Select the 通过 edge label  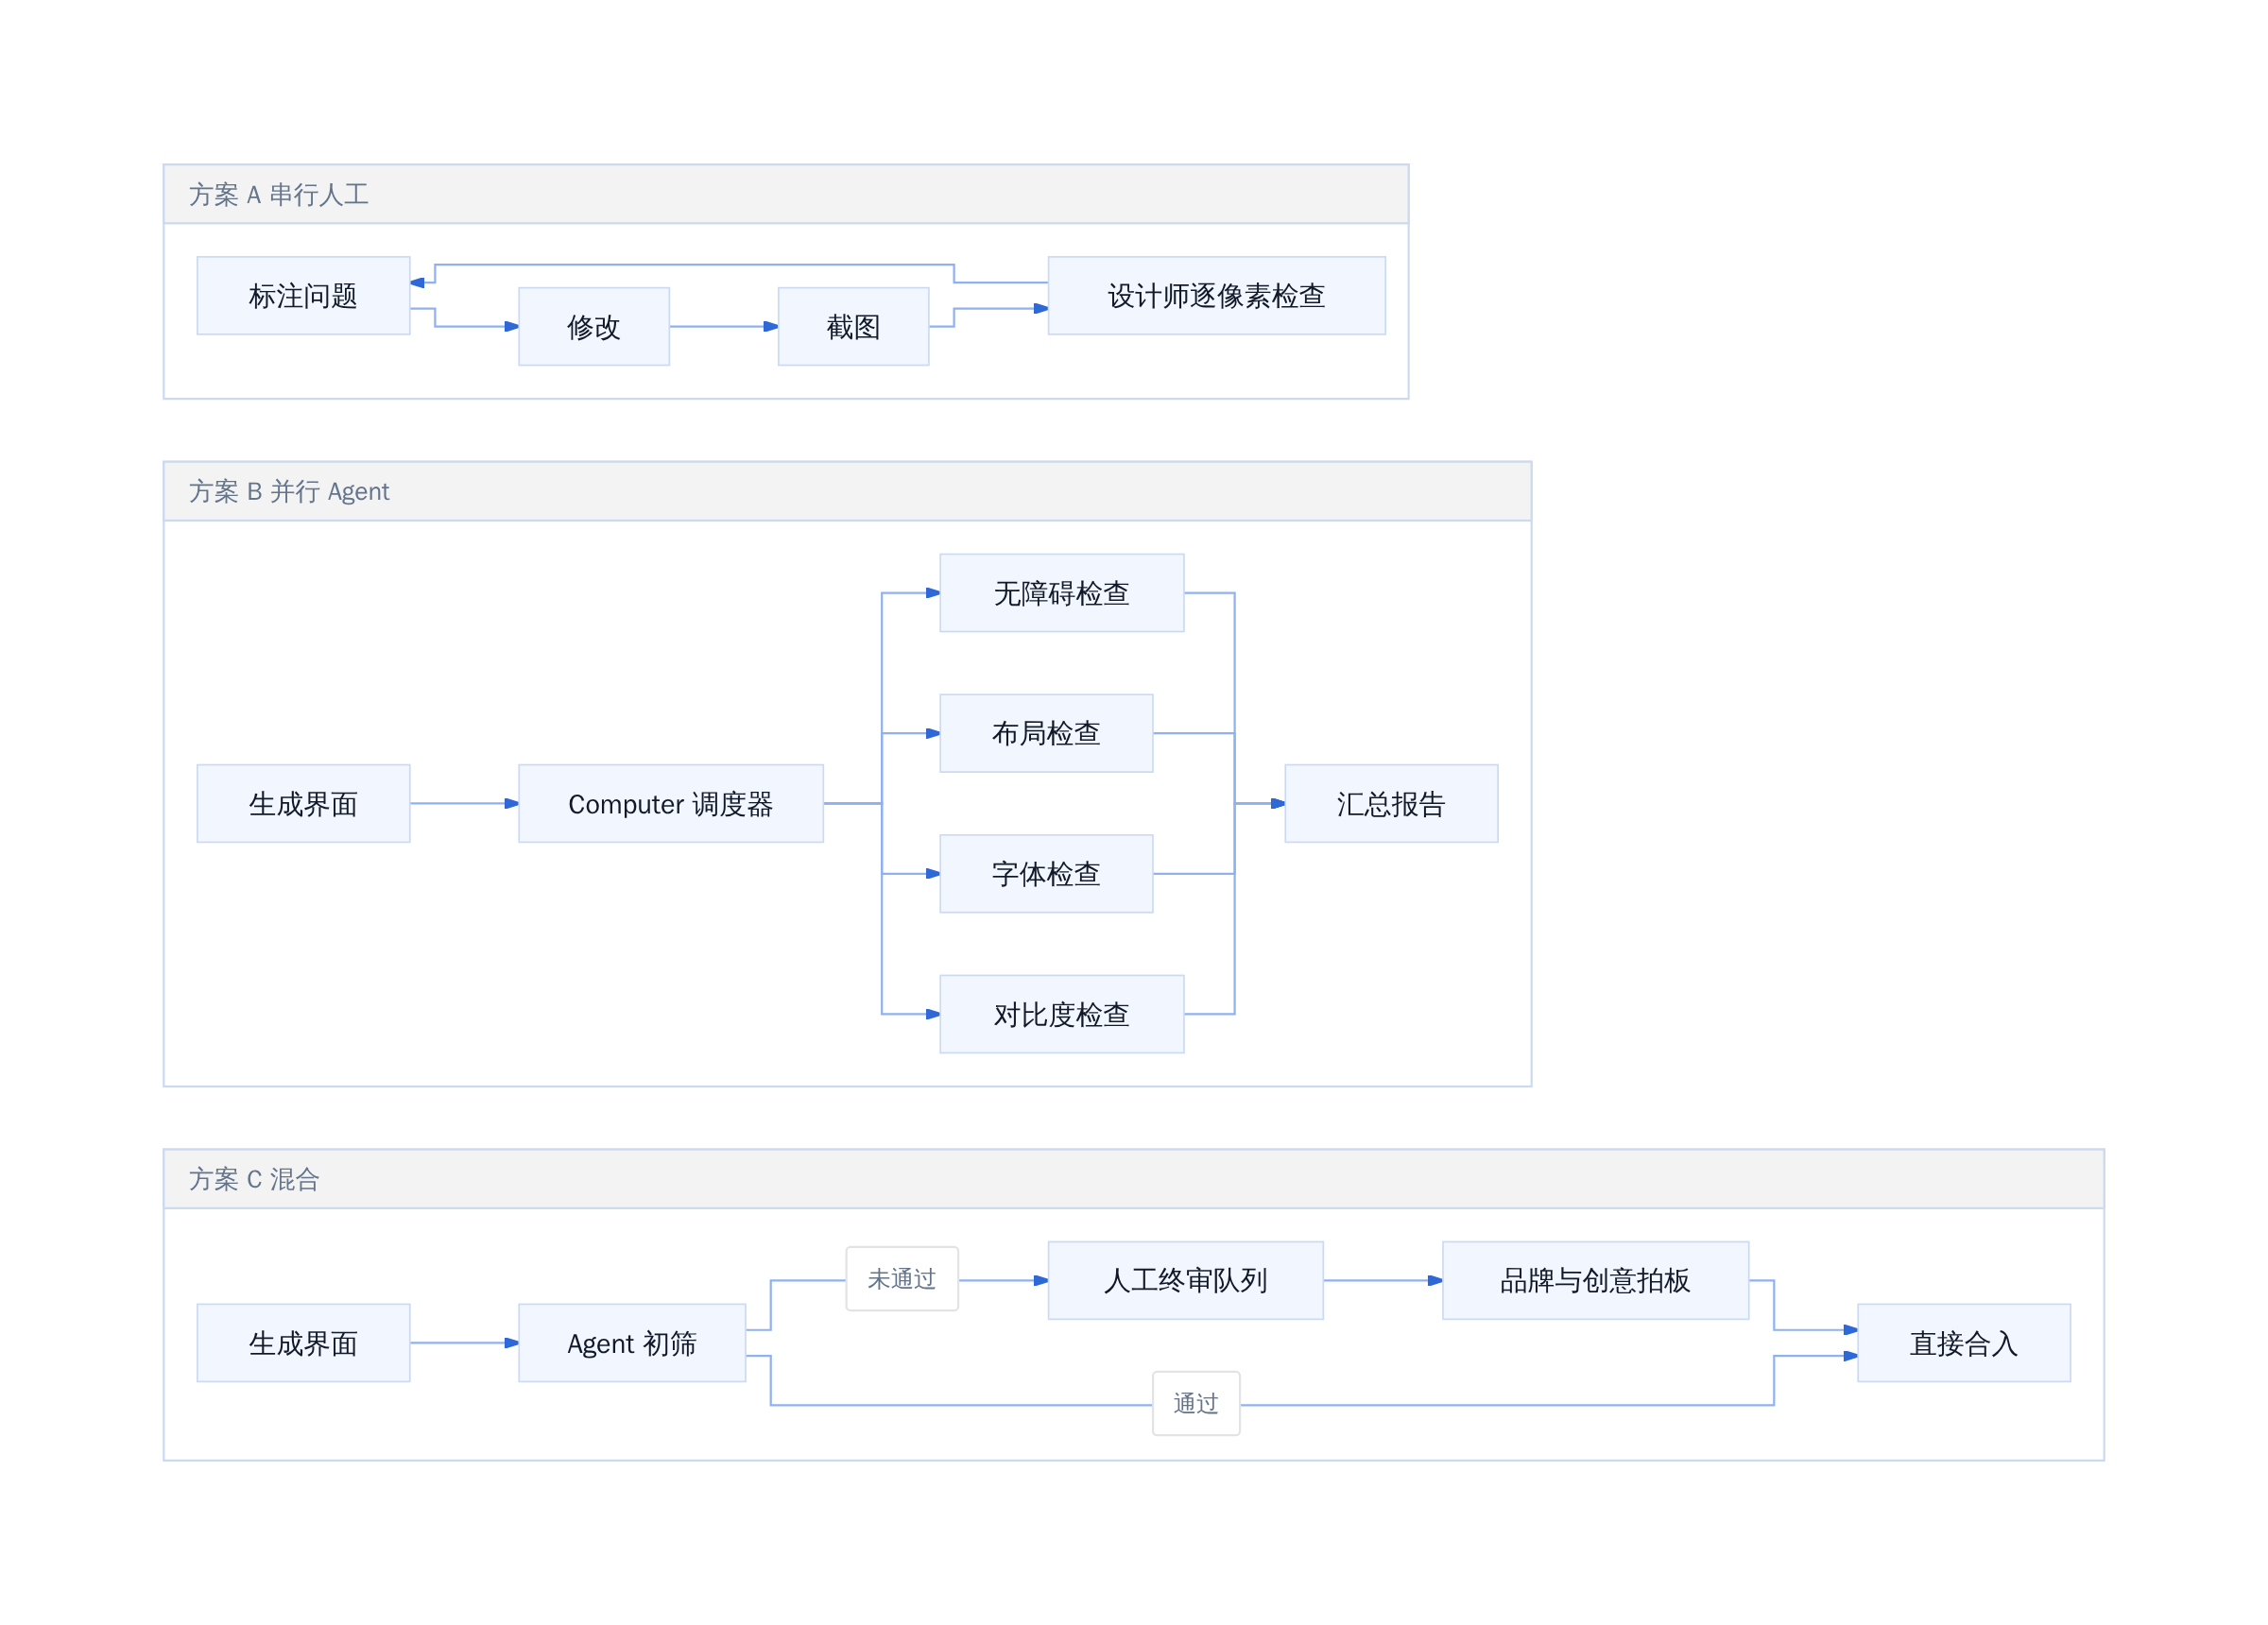click(1196, 1404)
